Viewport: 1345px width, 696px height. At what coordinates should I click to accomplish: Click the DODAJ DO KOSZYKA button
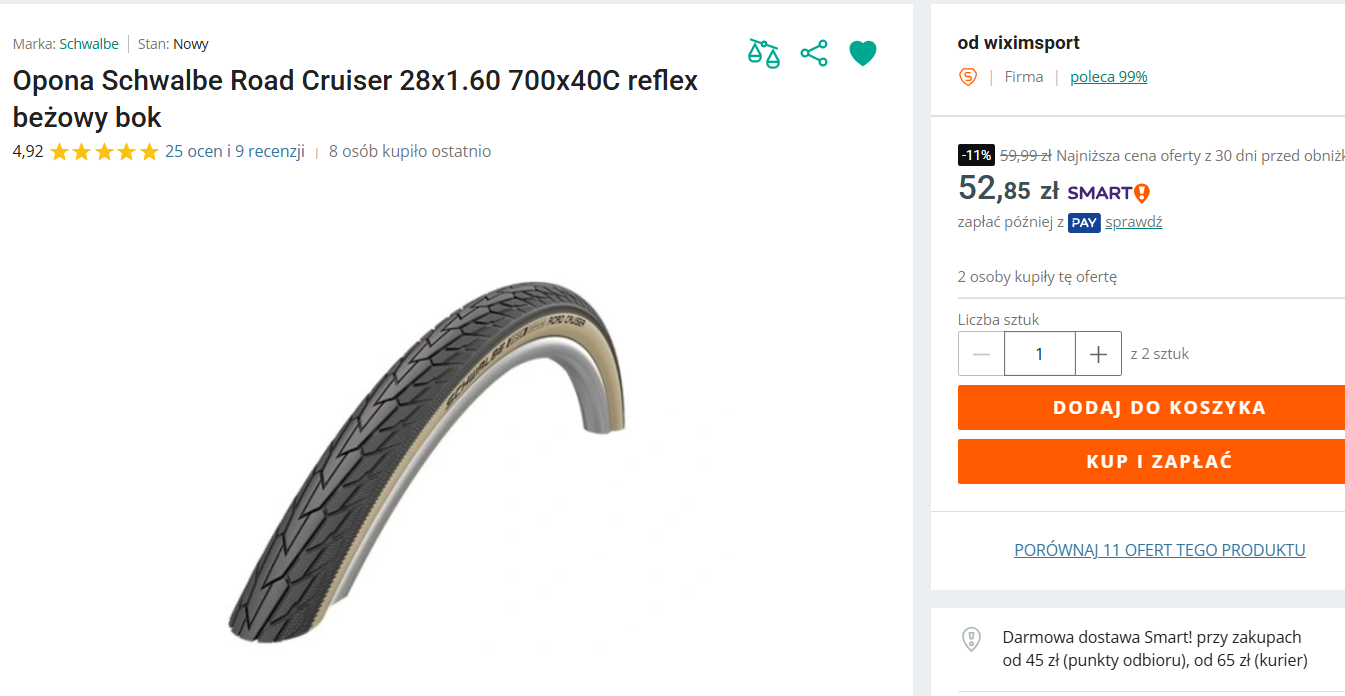[x=1151, y=408]
